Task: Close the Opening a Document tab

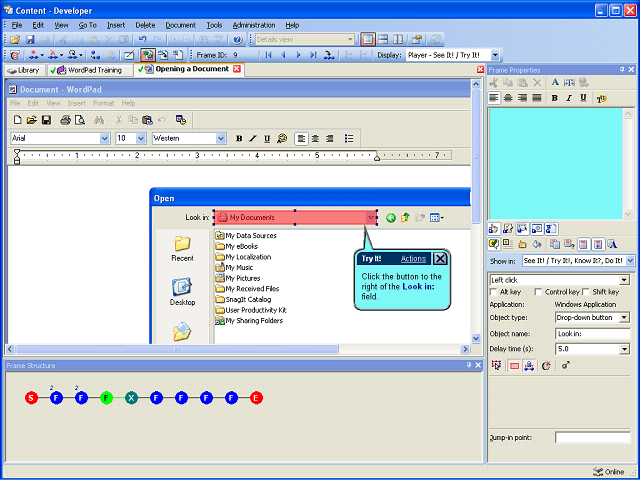Action: click(x=237, y=69)
